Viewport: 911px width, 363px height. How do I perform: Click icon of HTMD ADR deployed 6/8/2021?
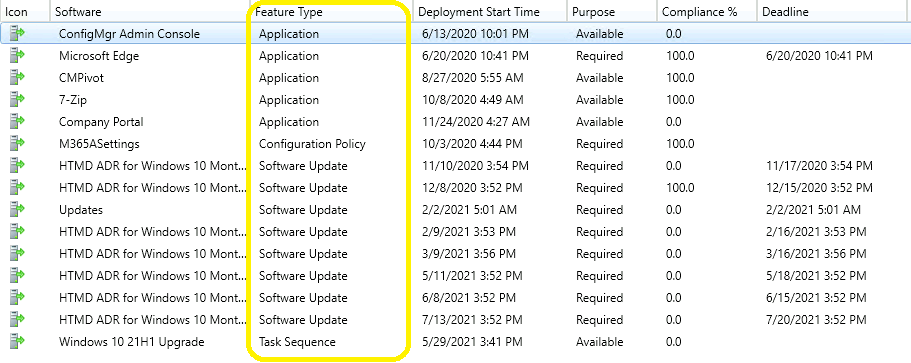tap(17, 297)
